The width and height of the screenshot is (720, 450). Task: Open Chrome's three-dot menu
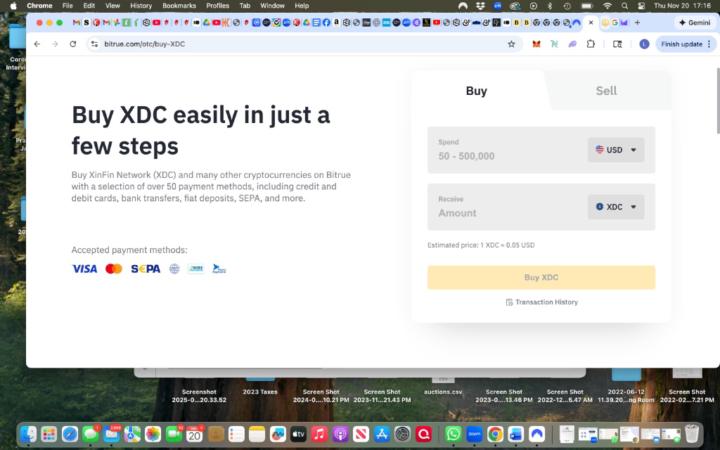[709, 44]
